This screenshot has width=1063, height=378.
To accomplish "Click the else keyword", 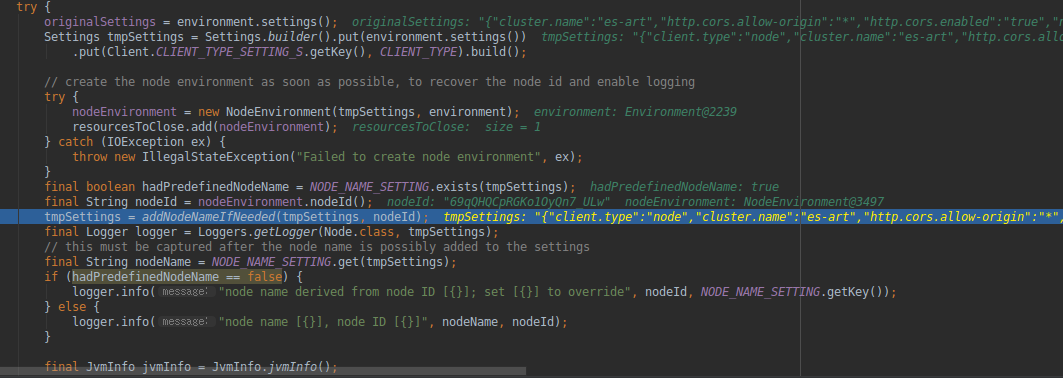I will [x=73, y=307].
